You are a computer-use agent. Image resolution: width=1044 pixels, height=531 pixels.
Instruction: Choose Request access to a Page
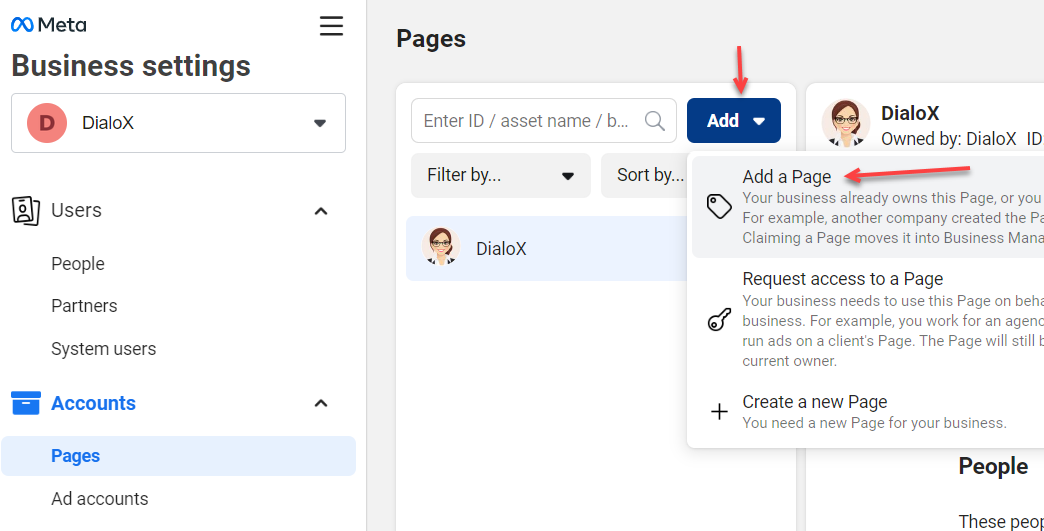842,279
